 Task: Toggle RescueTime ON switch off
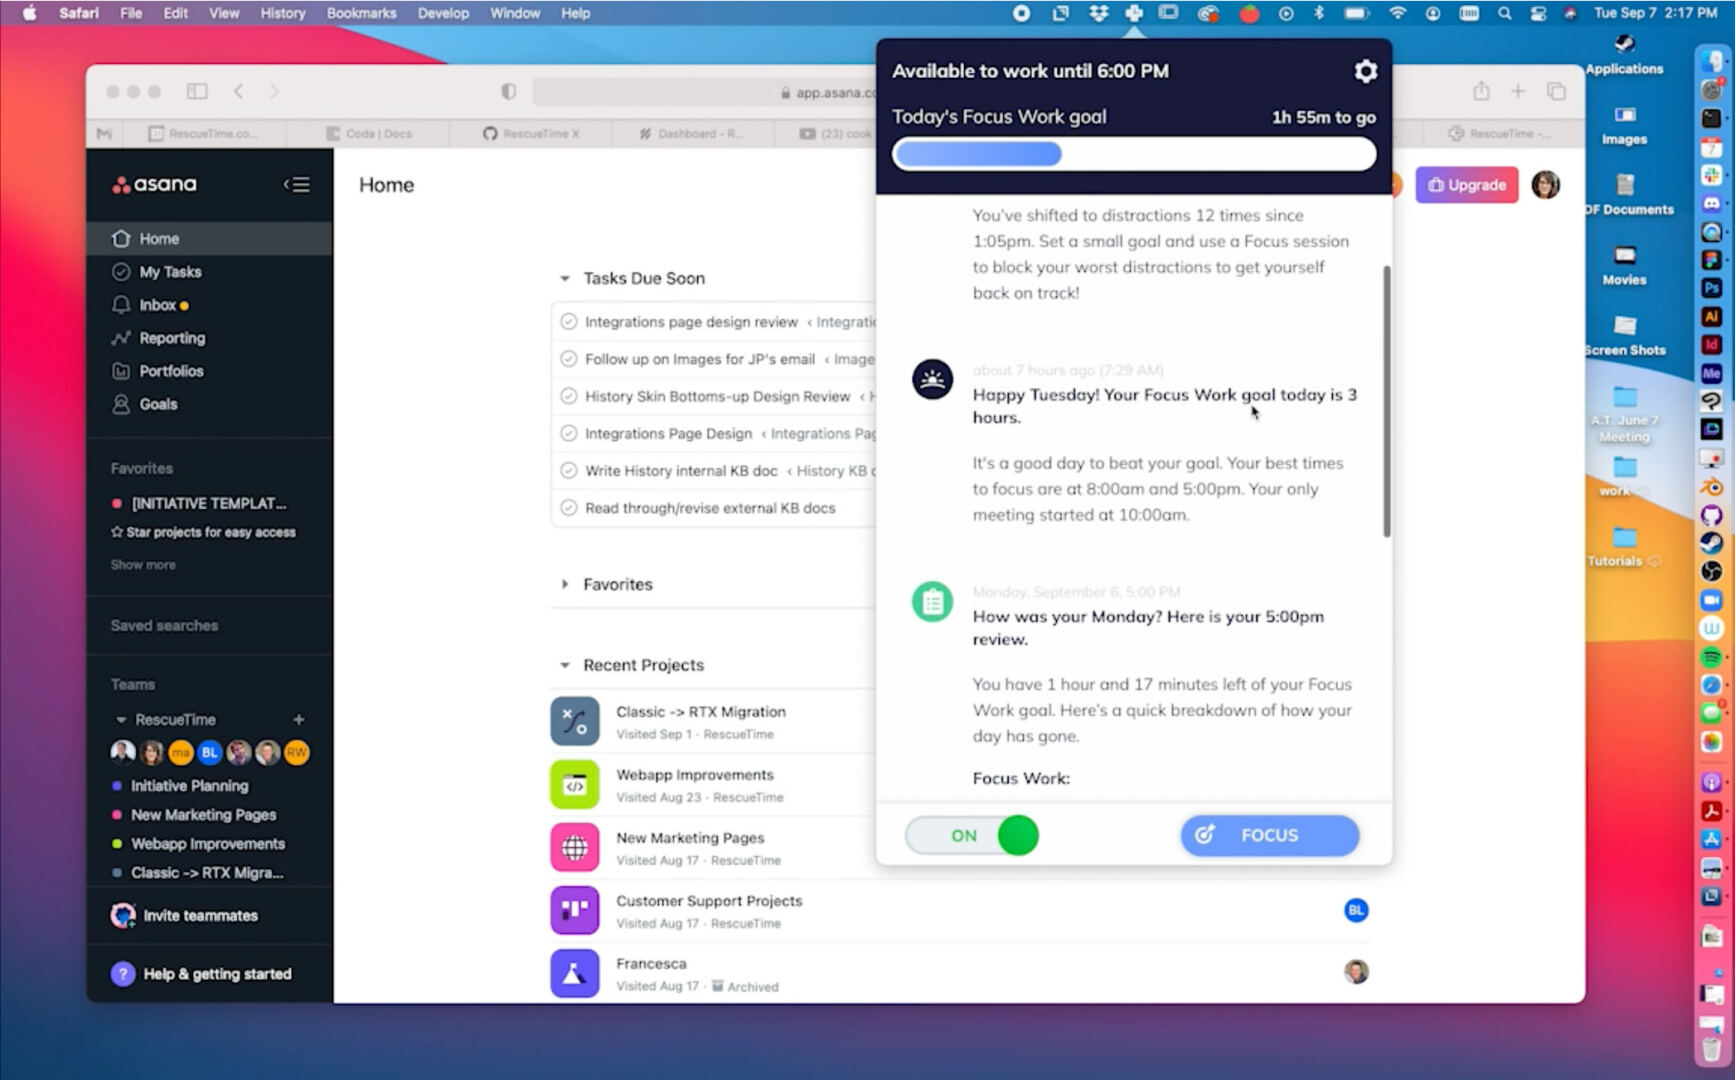click(x=972, y=835)
